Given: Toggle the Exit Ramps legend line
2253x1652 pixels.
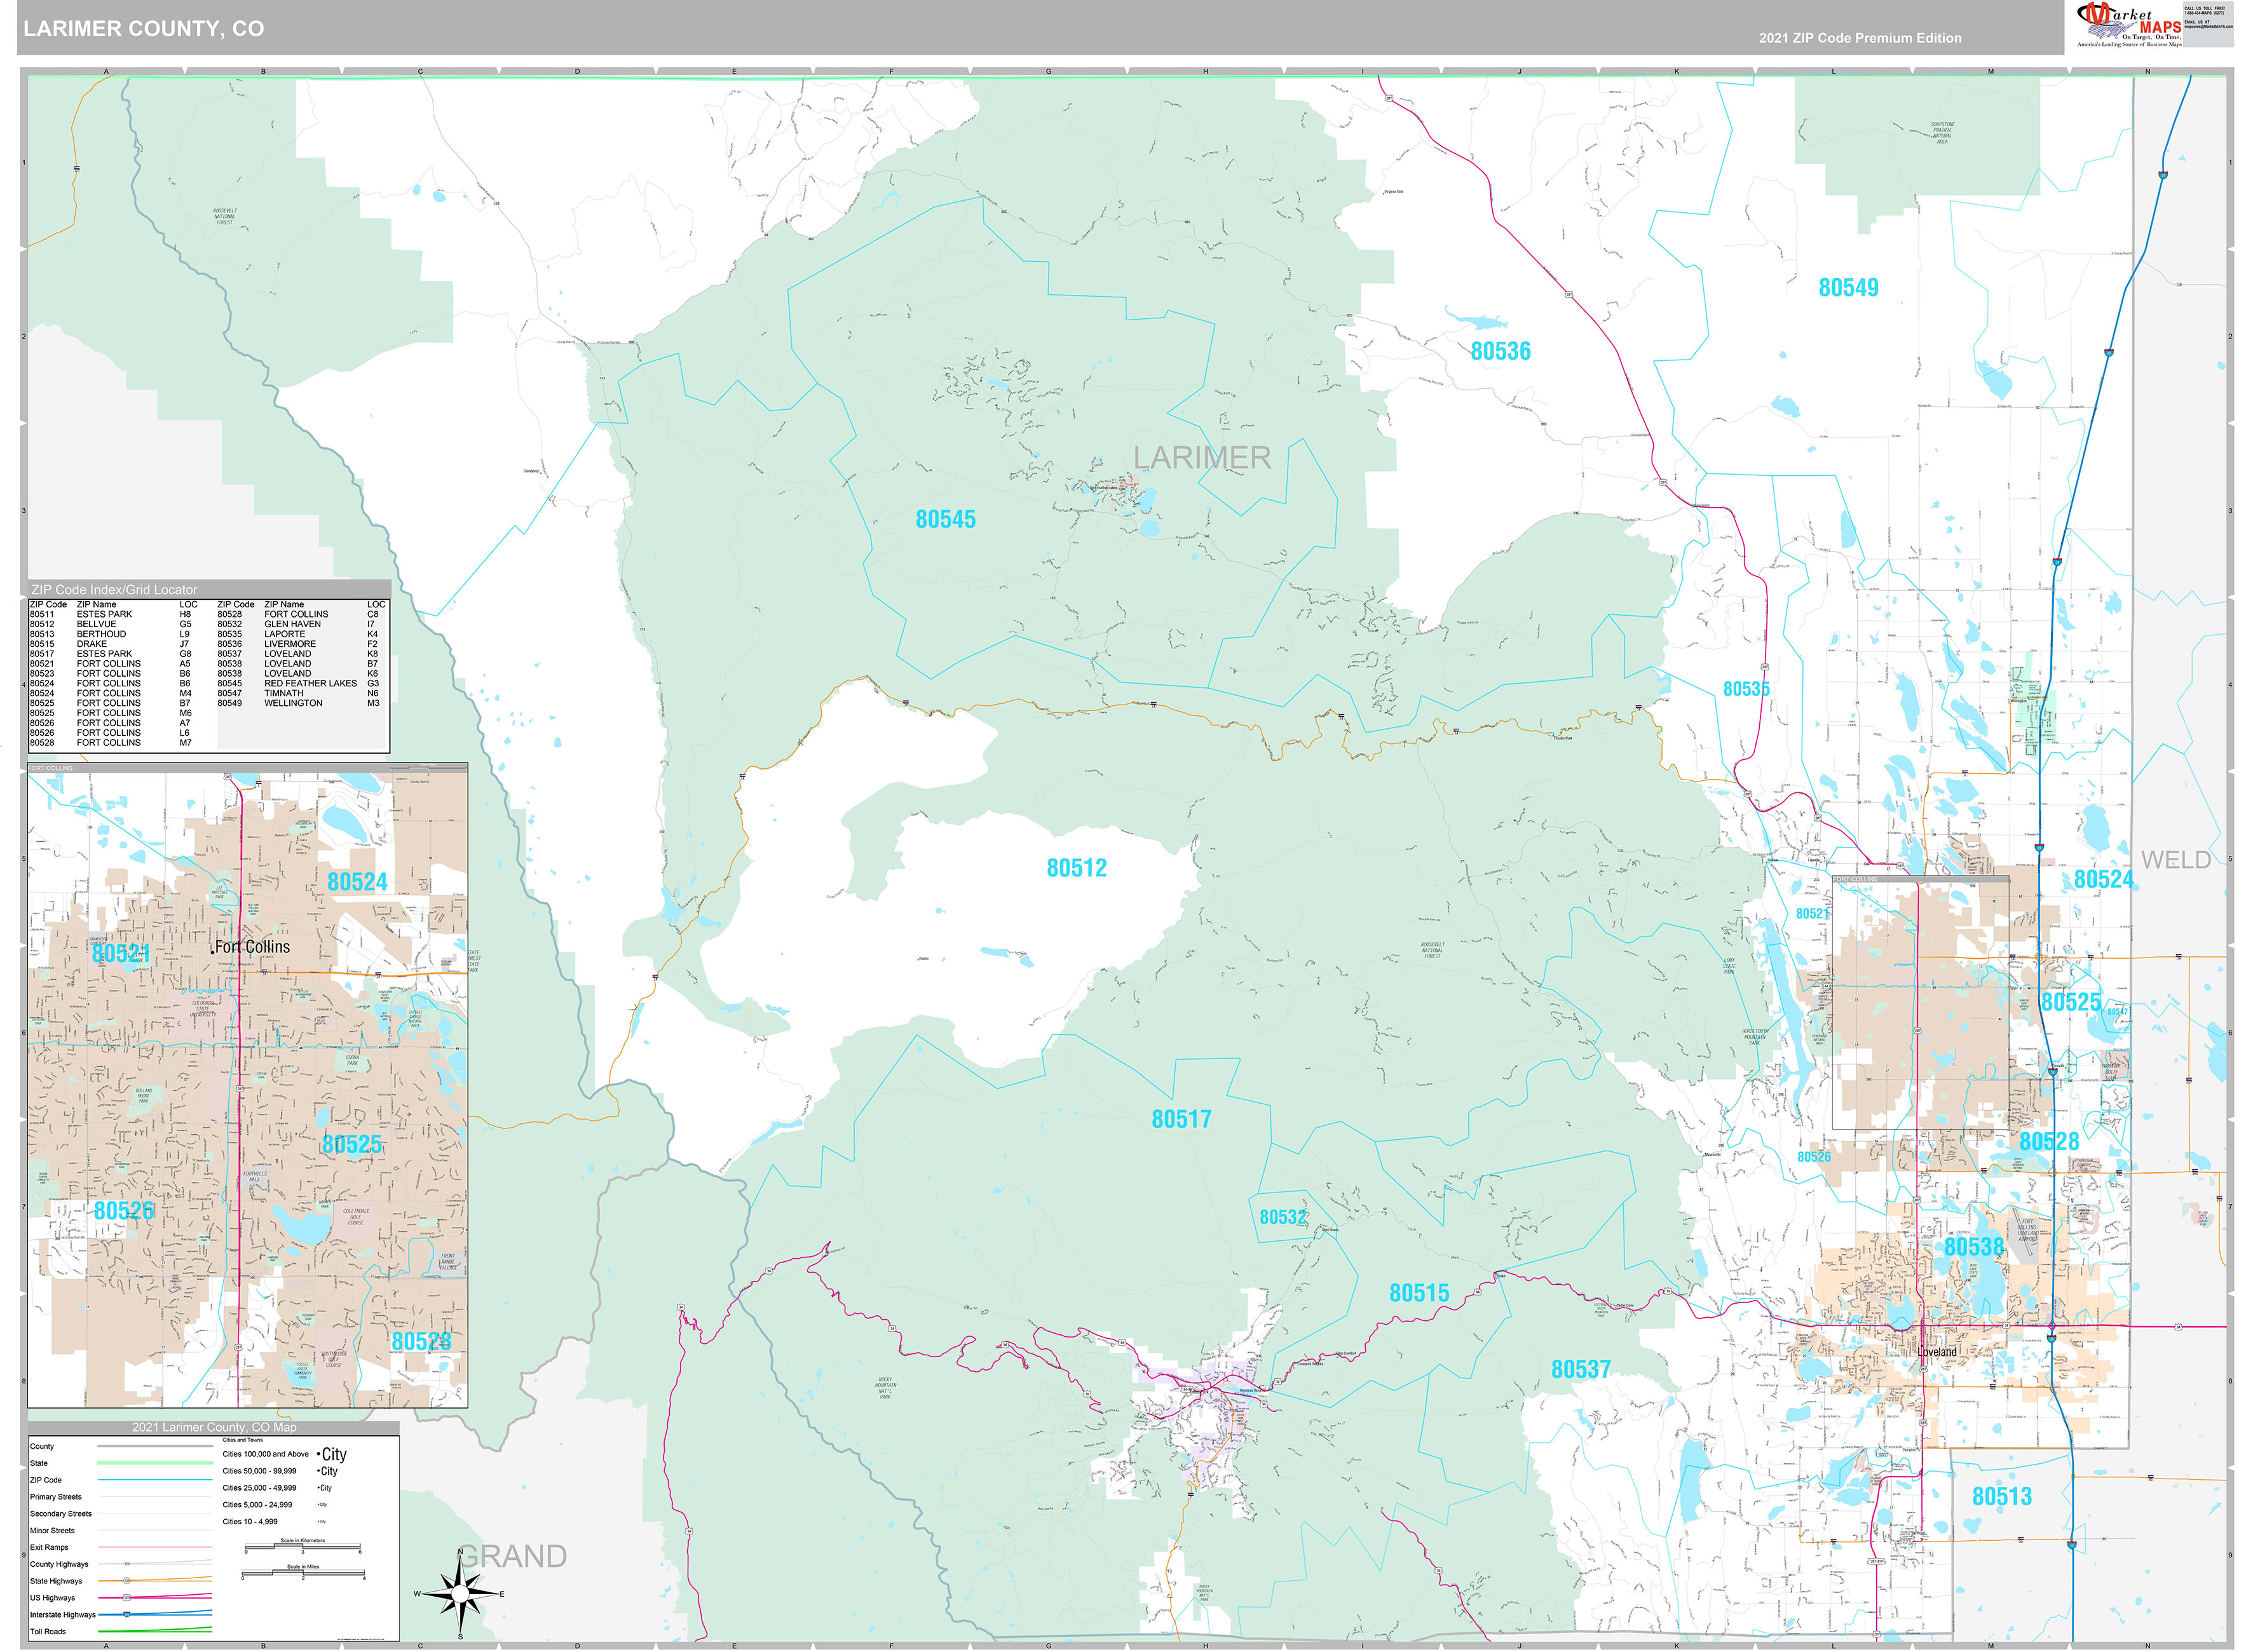Looking at the screenshot, I should point(155,1547).
